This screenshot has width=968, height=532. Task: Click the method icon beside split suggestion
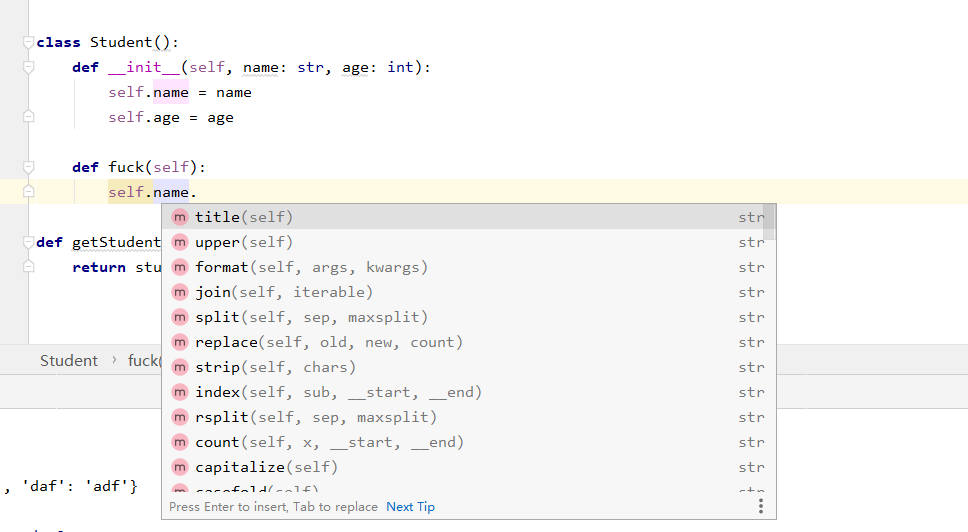[x=180, y=317]
